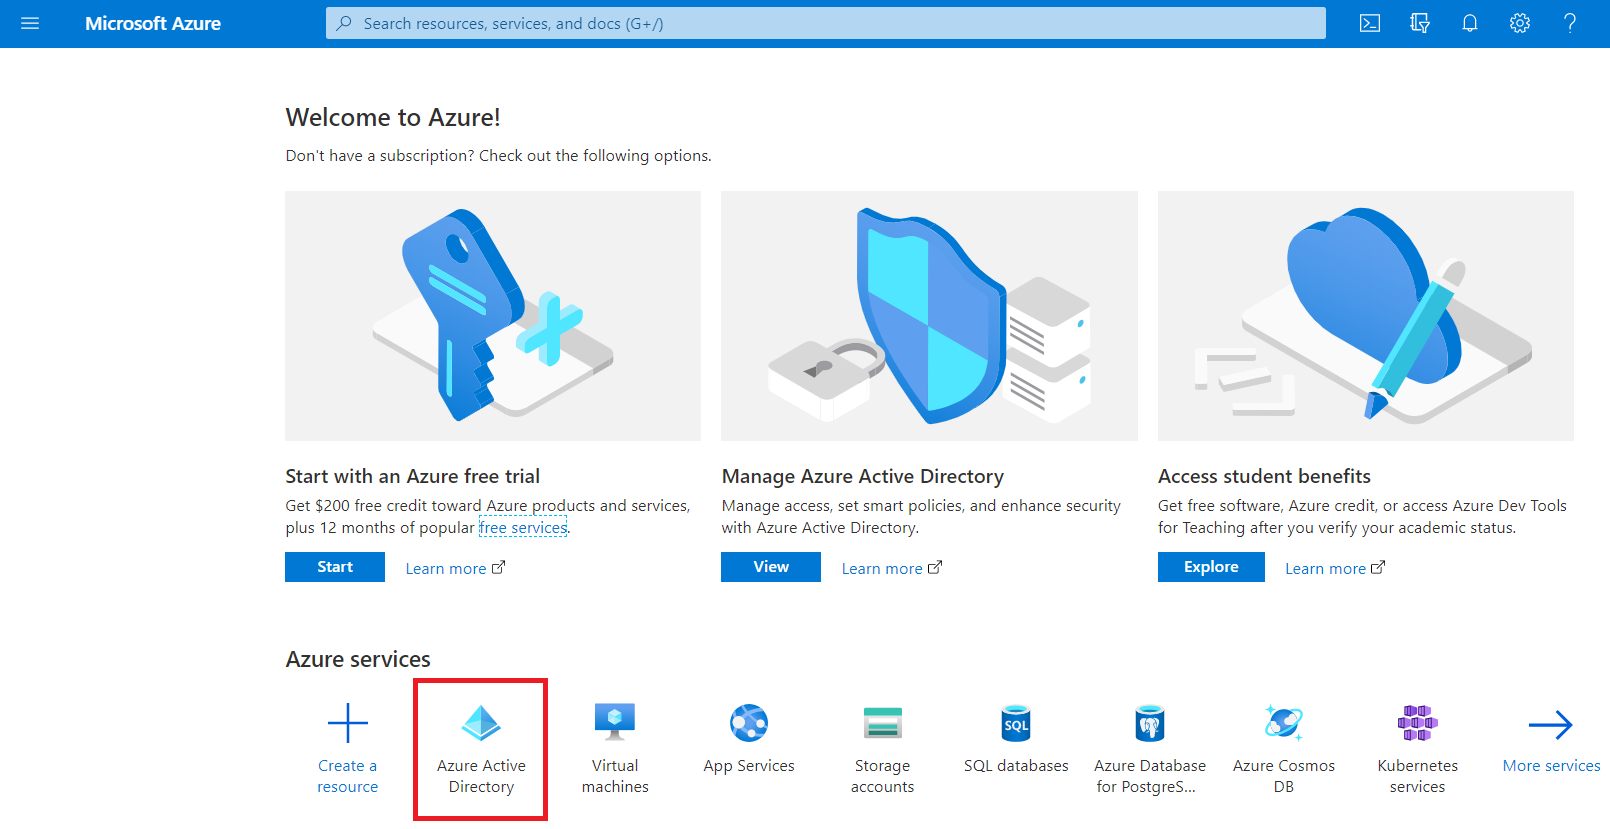Click the search resources input field

pyautogui.click(x=826, y=23)
